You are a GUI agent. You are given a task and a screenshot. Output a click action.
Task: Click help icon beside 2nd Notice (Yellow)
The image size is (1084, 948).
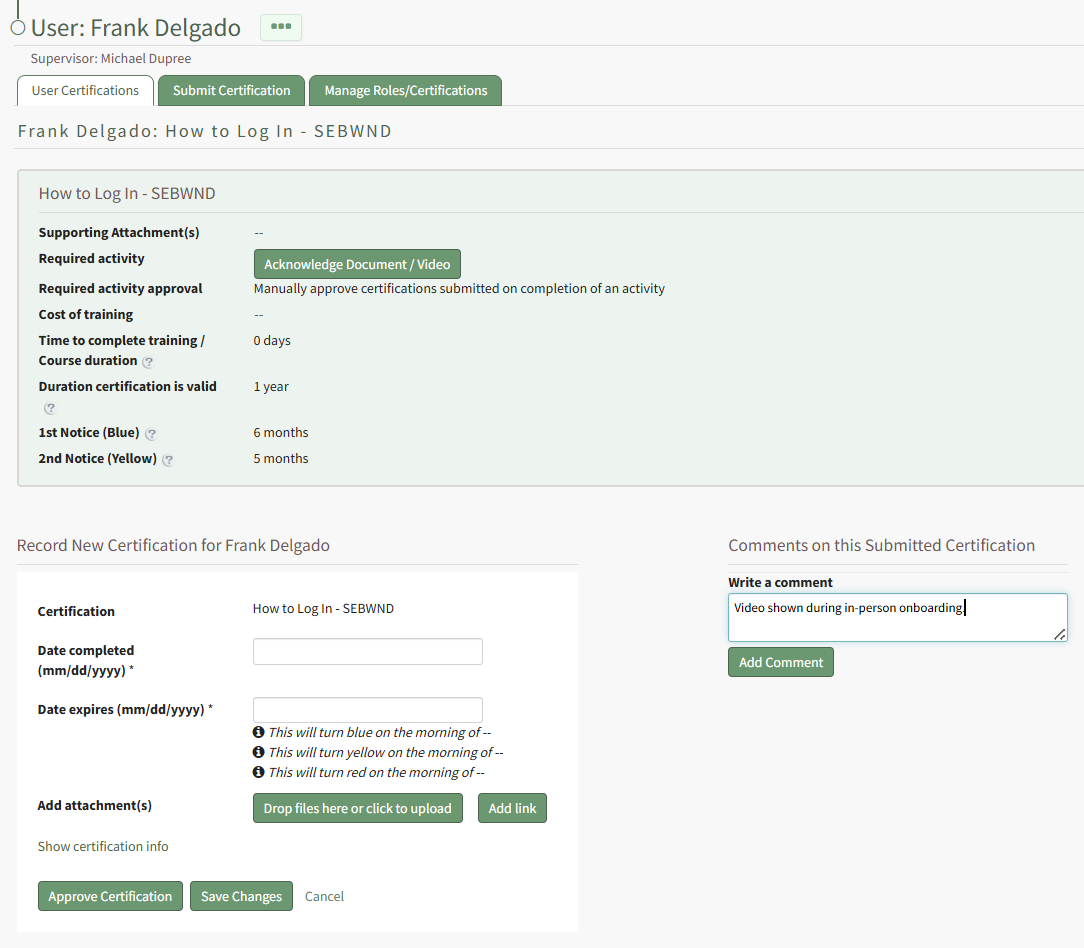168,460
